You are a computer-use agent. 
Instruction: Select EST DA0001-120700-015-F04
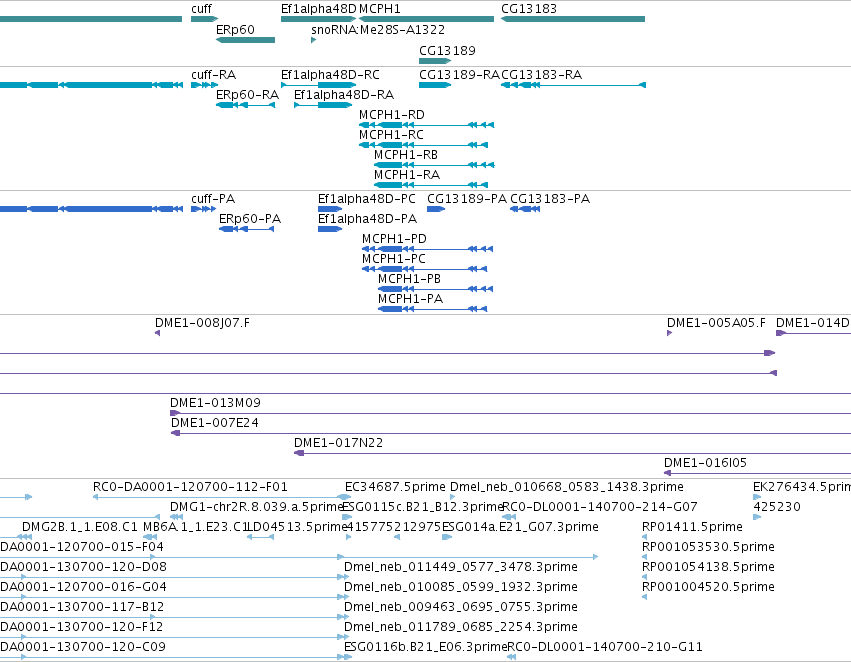[x=81, y=547]
